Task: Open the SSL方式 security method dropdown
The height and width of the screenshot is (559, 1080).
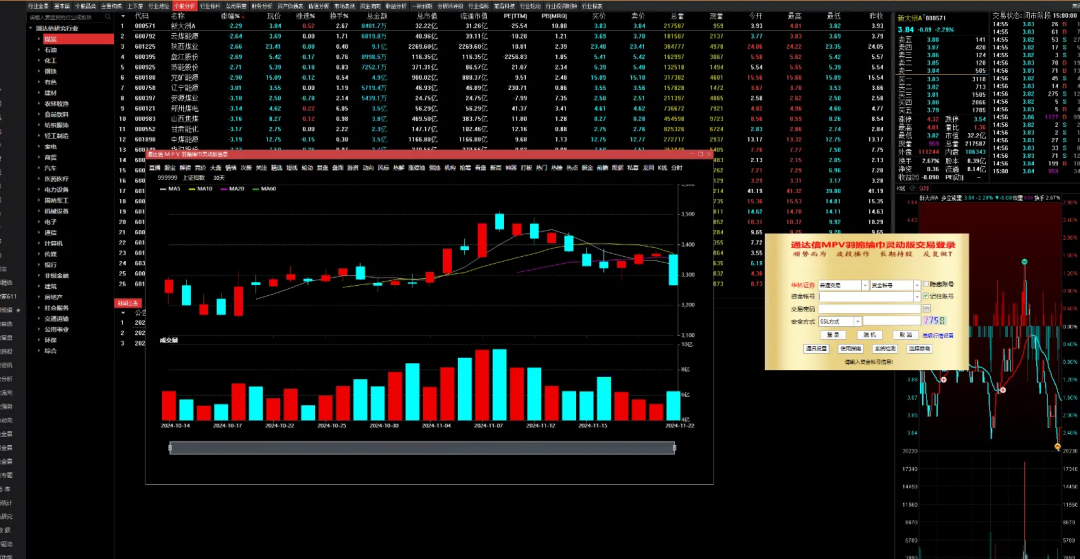Action: [858, 321]
